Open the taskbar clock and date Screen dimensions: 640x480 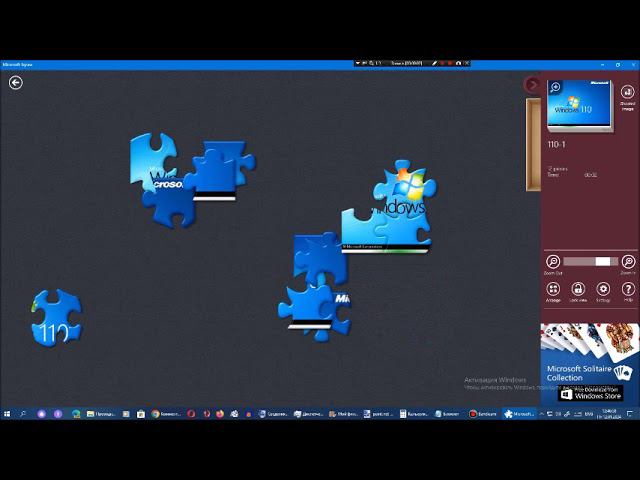click(609, 414)
